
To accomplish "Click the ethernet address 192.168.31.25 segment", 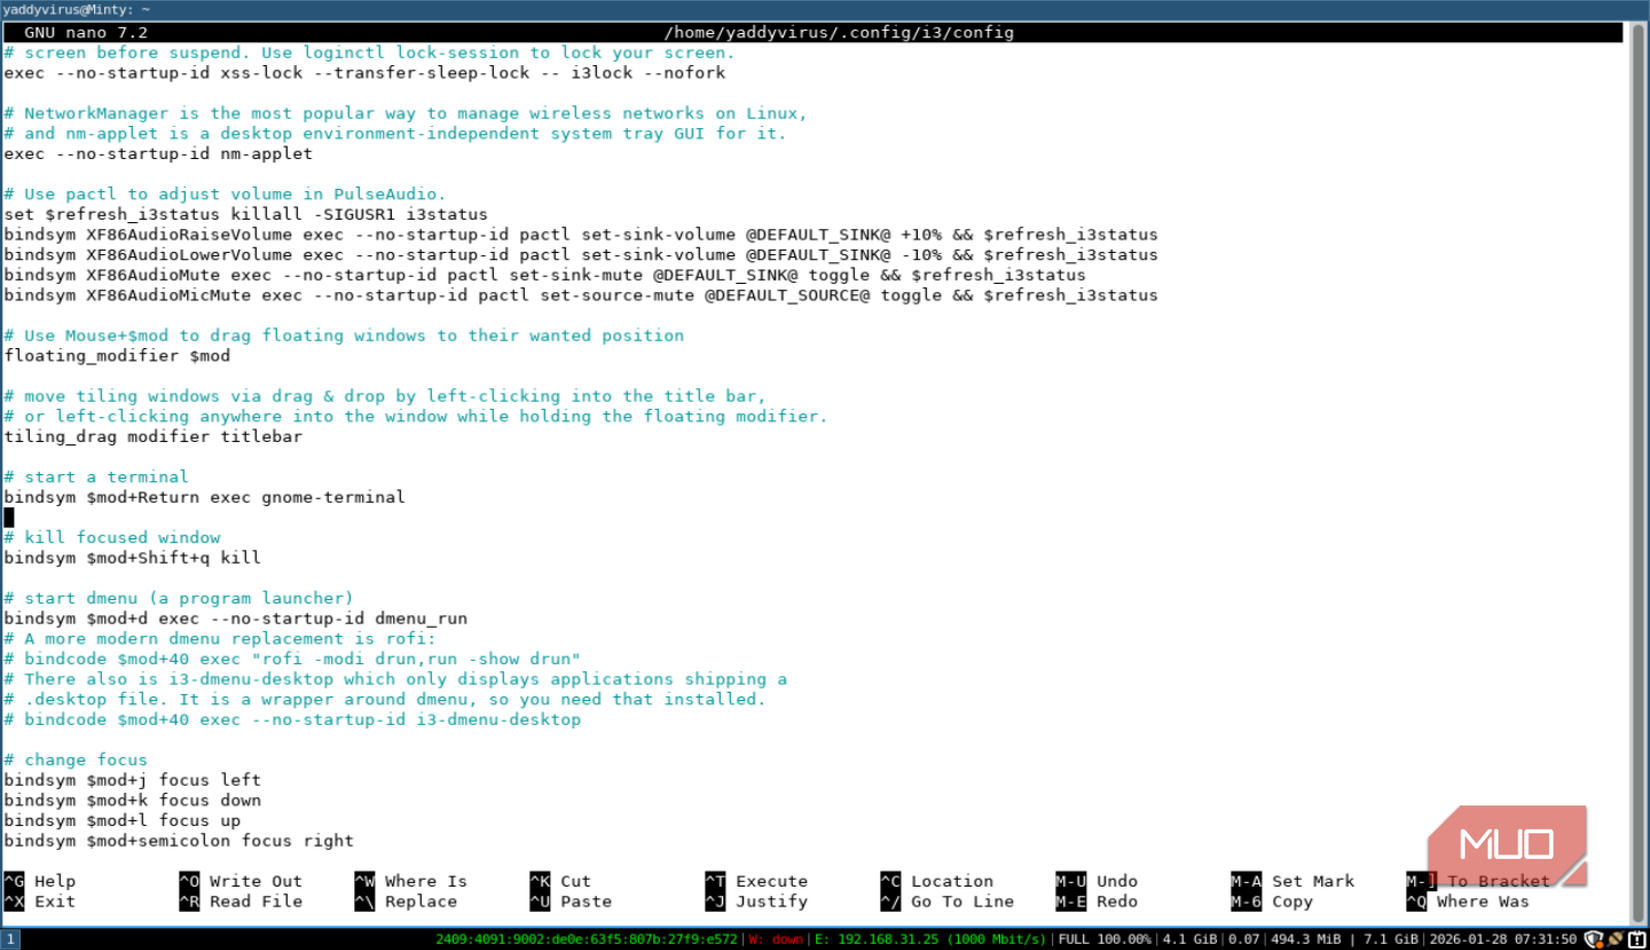I will pyautogui.click(x=887, y=940).
